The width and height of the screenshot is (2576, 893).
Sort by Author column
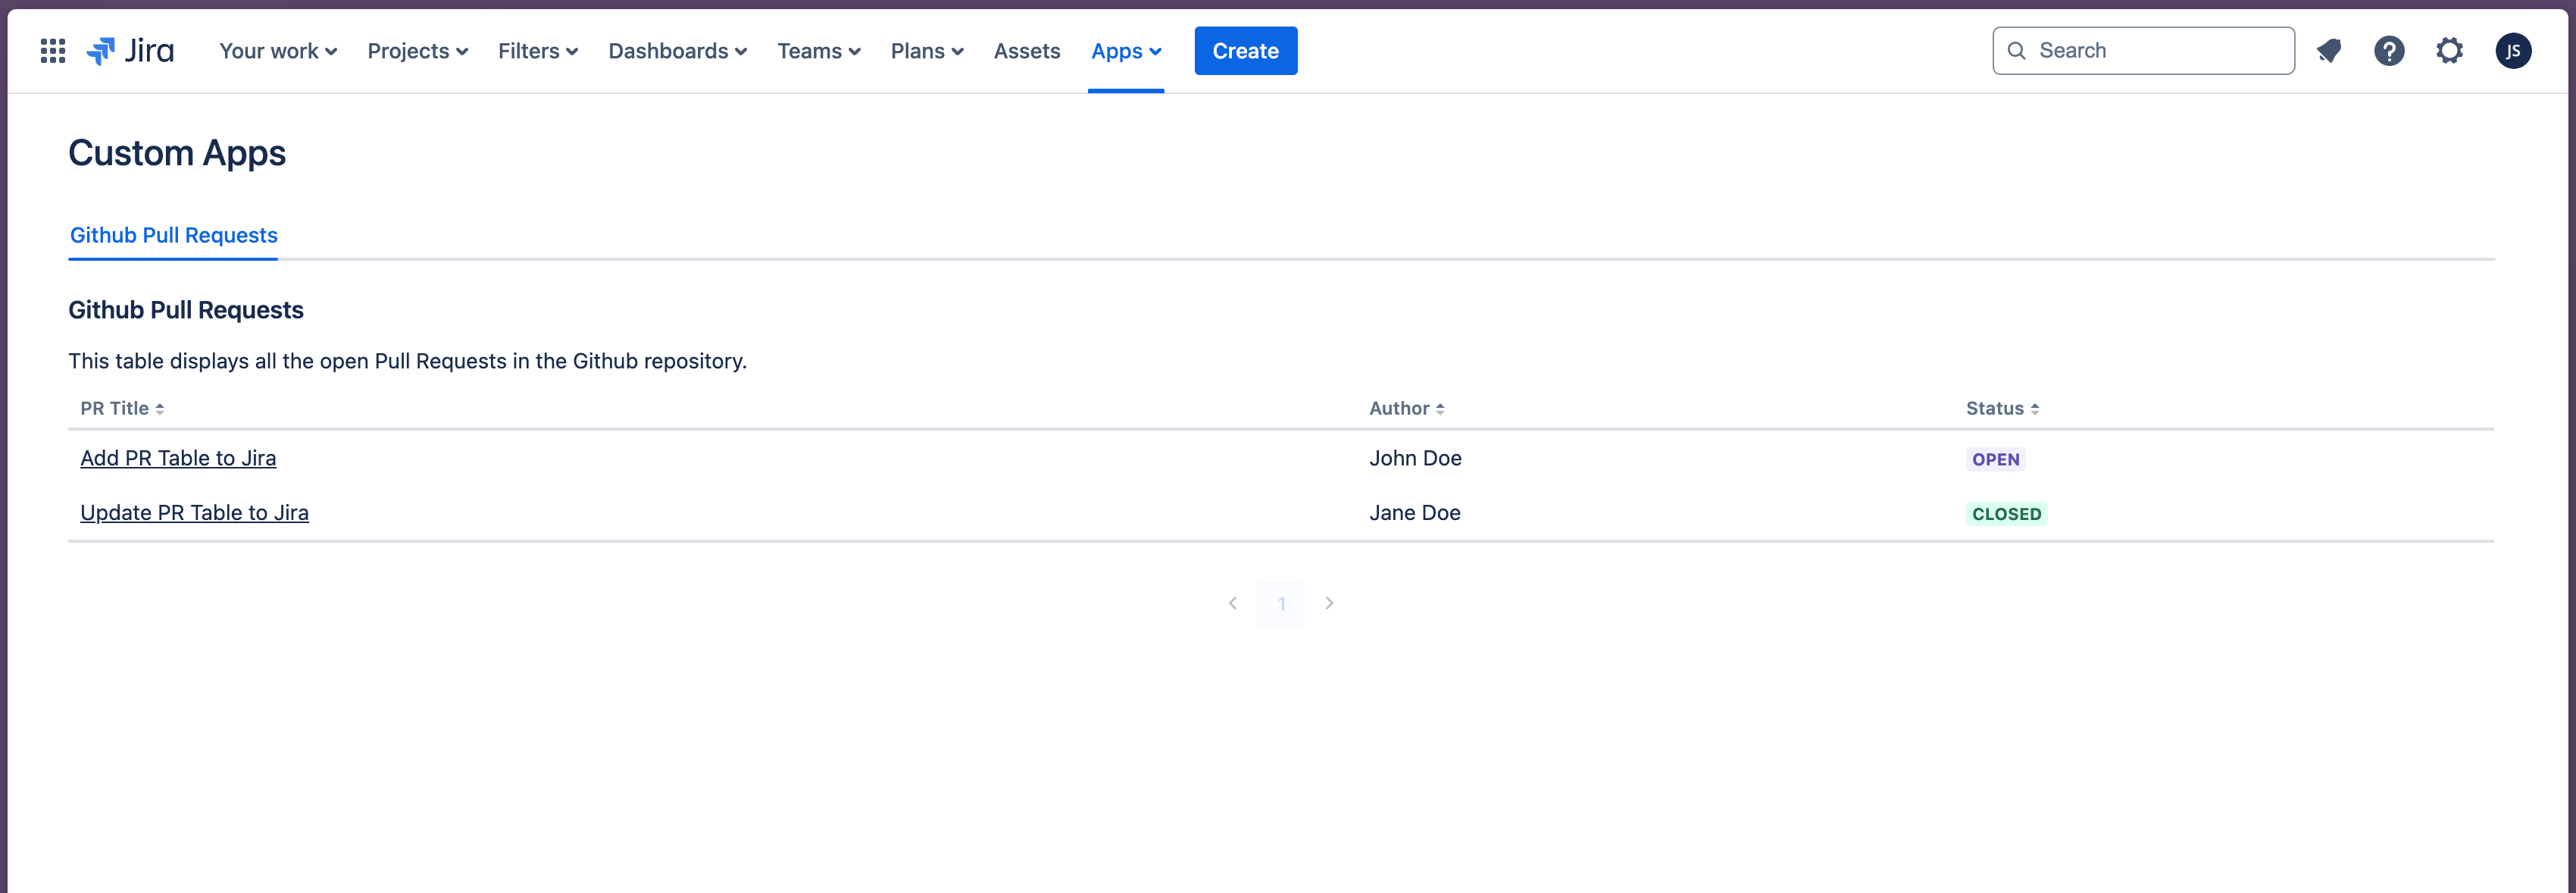point(1408,408)
